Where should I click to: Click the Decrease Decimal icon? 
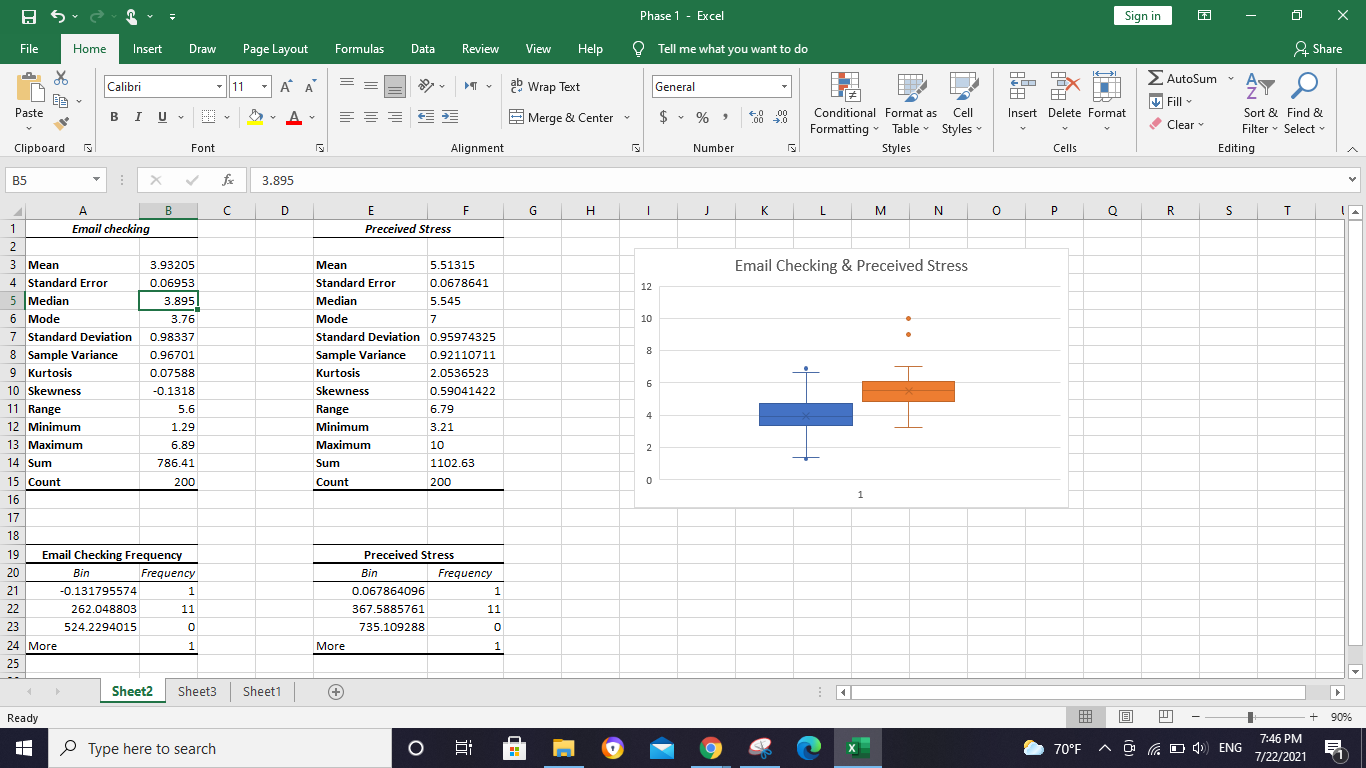tap(781, 118)
